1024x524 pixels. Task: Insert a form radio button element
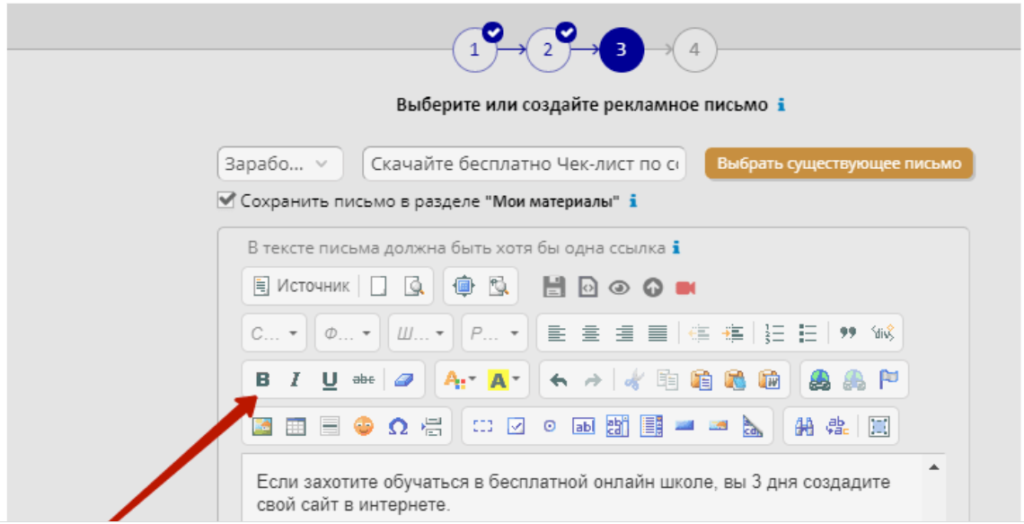pos(550,427)
